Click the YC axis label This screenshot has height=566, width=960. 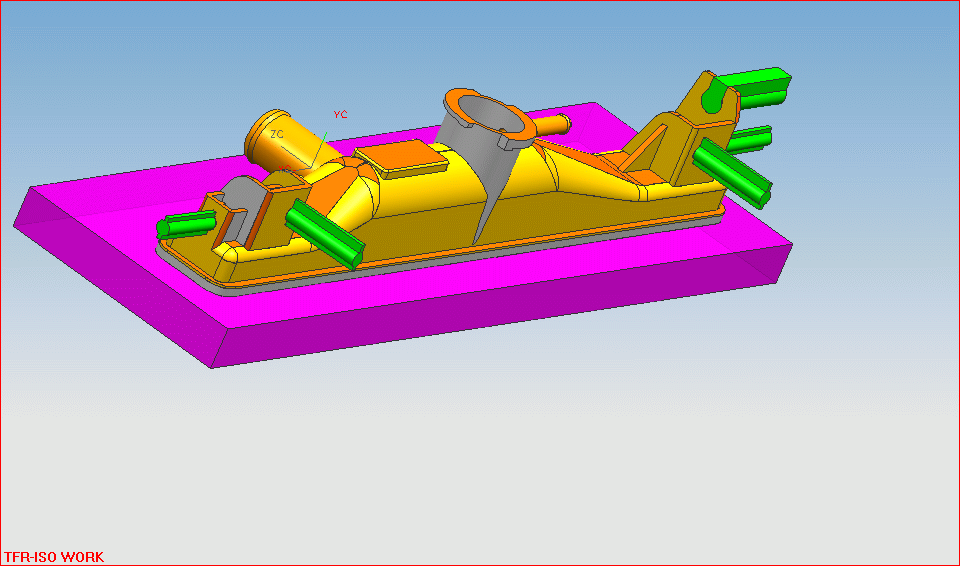(x=340, y=115)
